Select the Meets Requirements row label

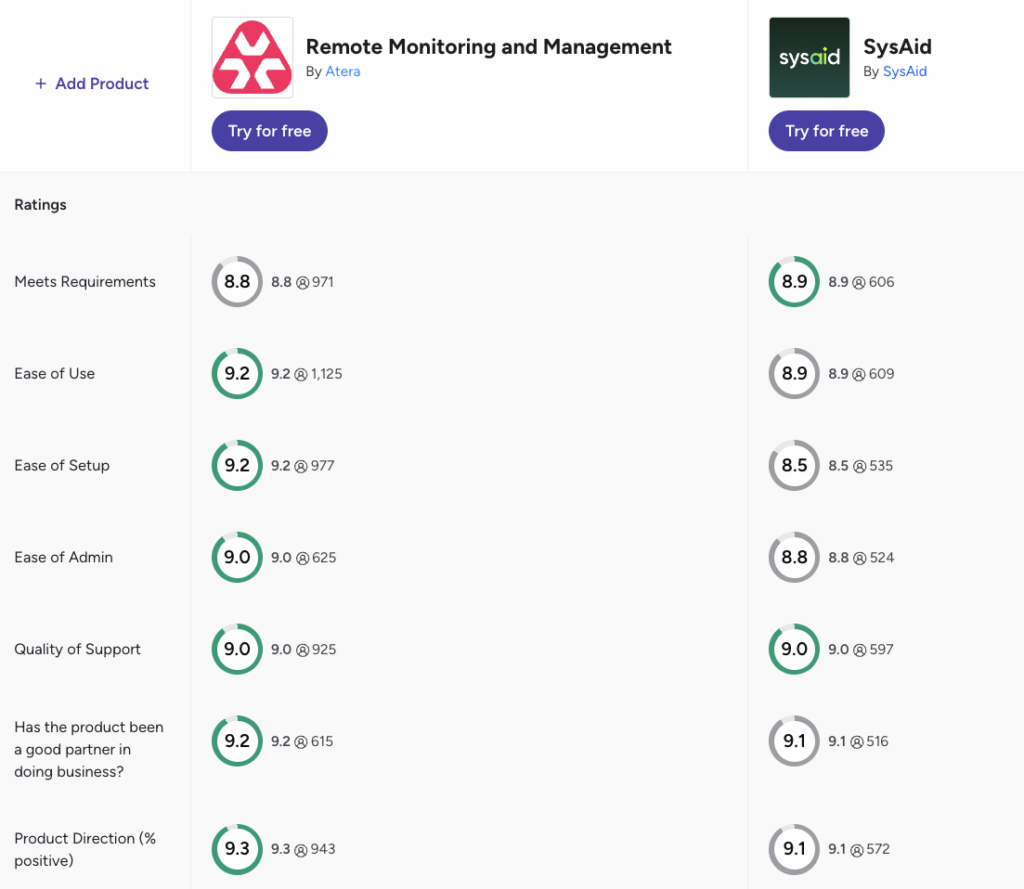(85, 282)
